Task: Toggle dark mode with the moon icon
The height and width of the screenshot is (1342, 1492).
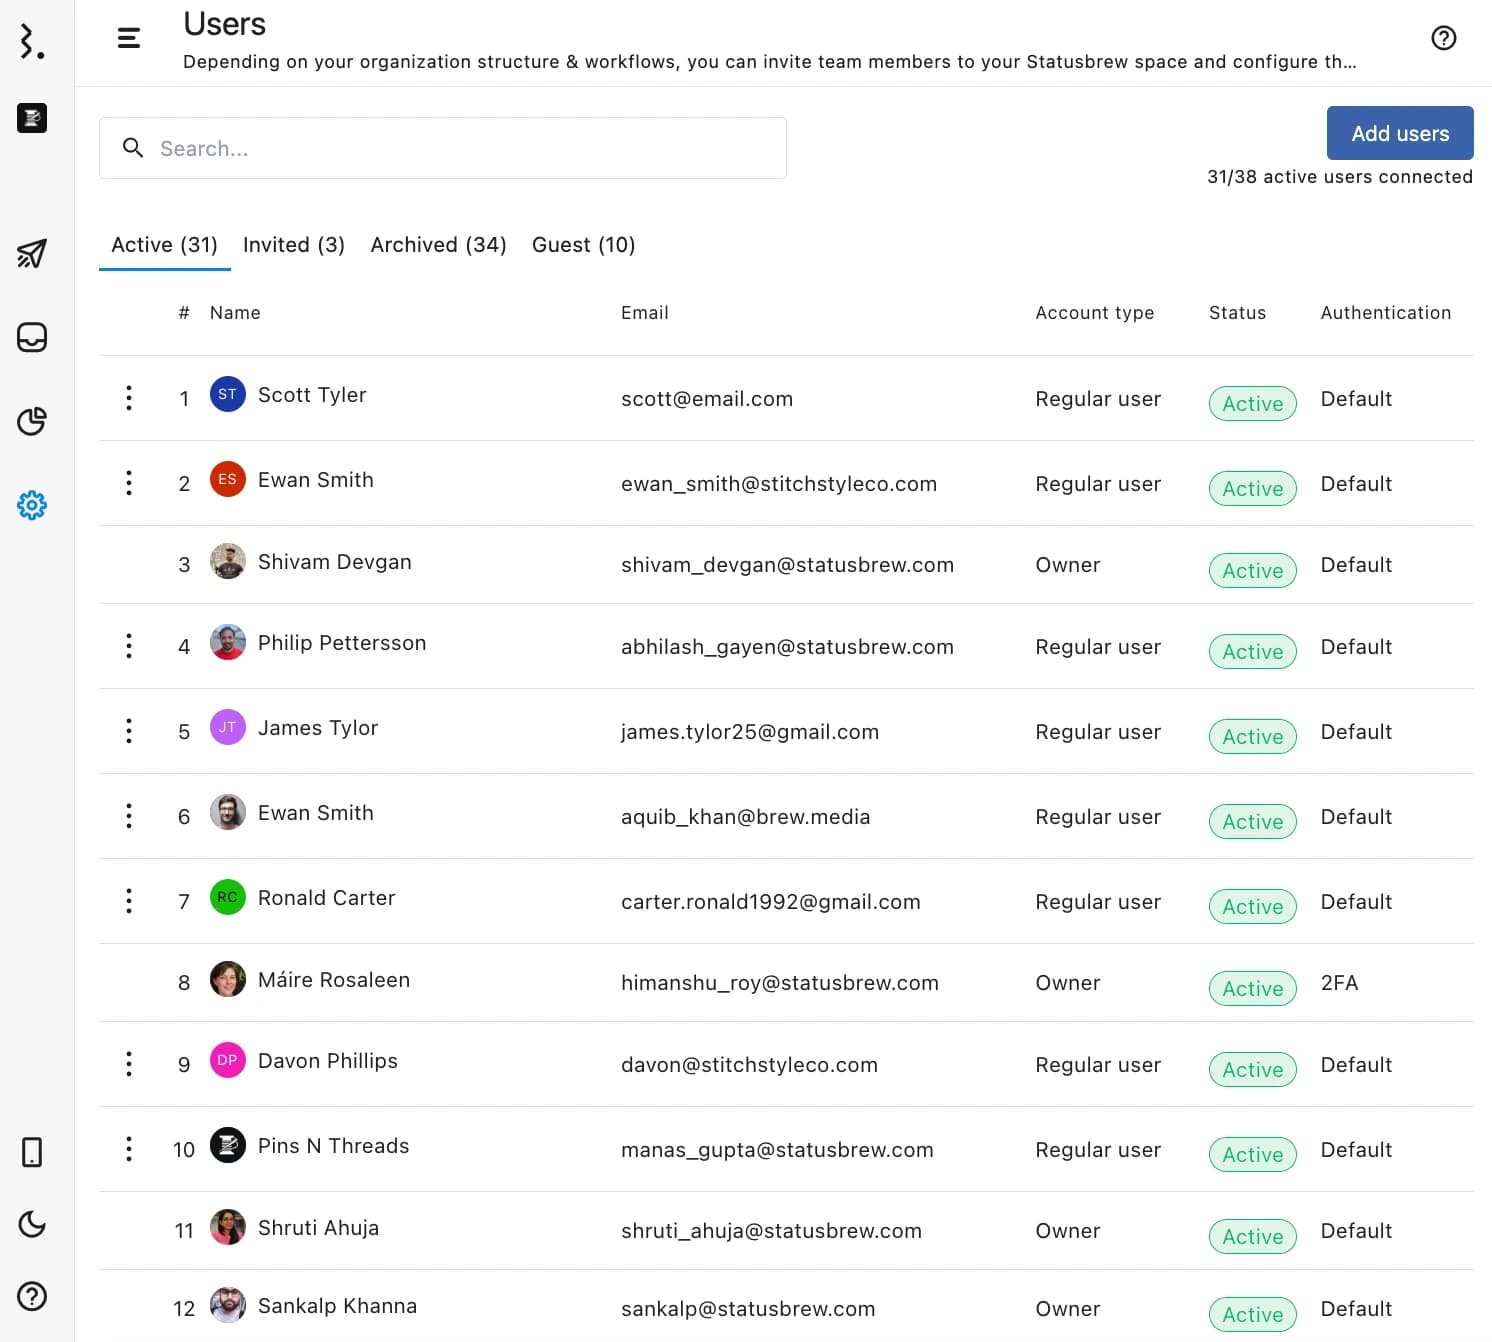Action: pyautogui.click(x=32, y=1224)
